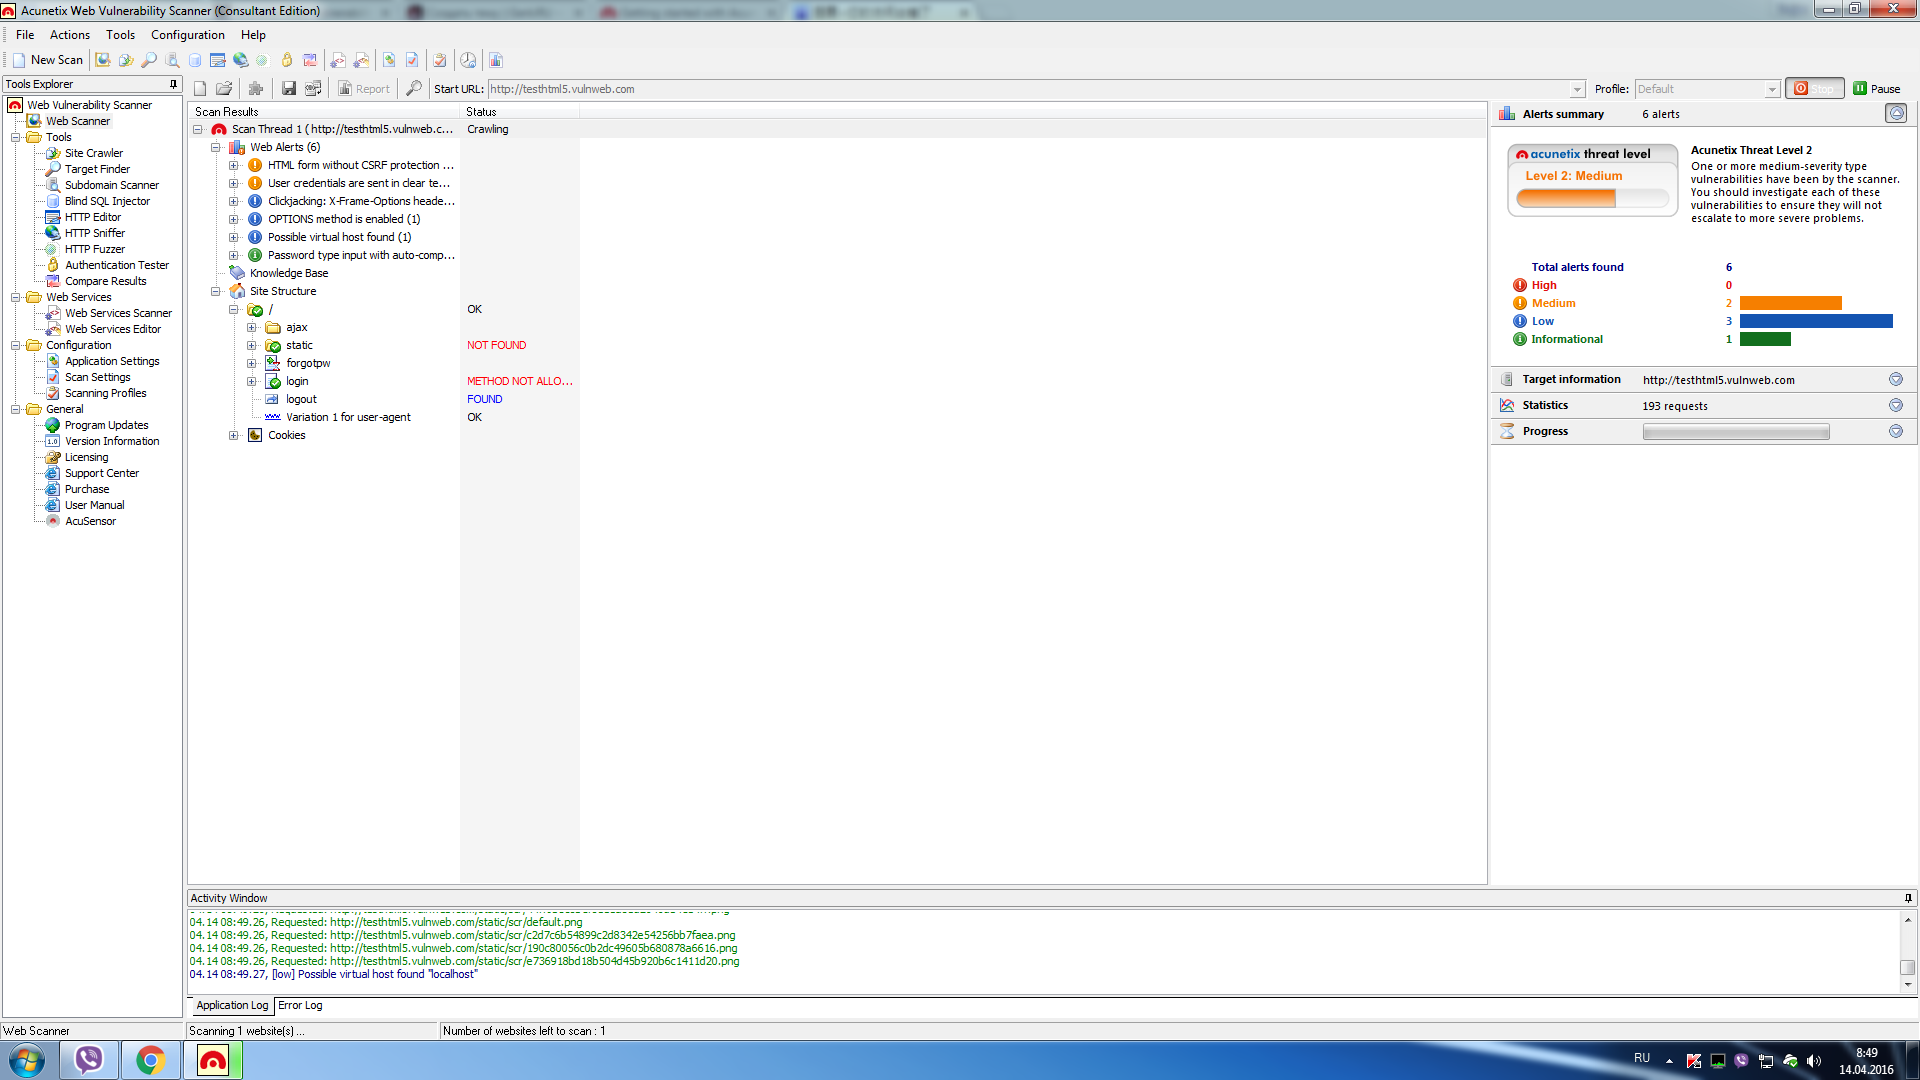Collapse the Alerts summary section
1920x1080 pixels.
[1896, 113]
